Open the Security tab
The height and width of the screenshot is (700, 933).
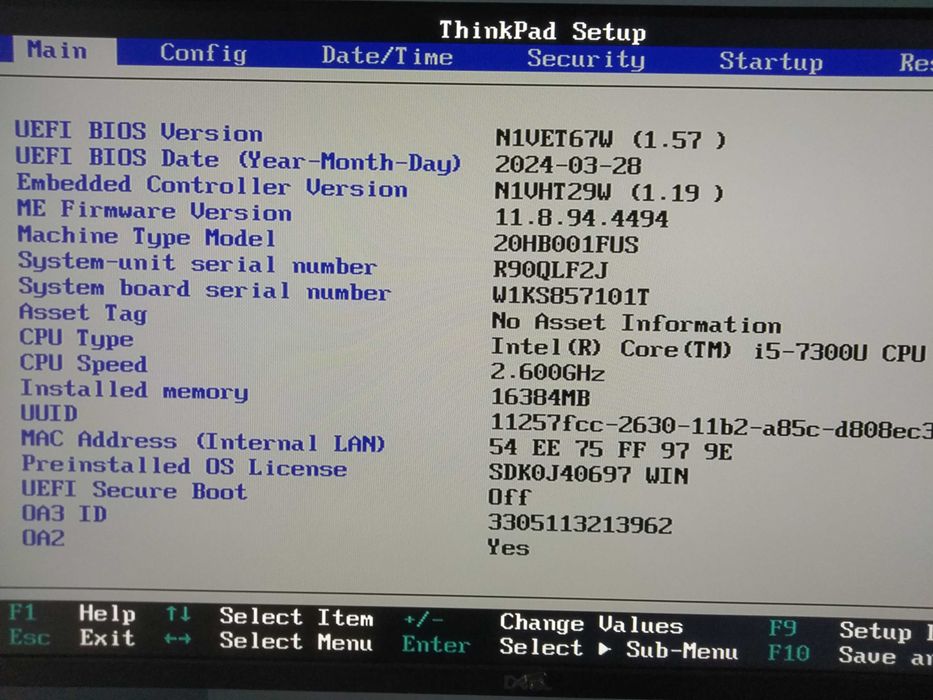586,59
